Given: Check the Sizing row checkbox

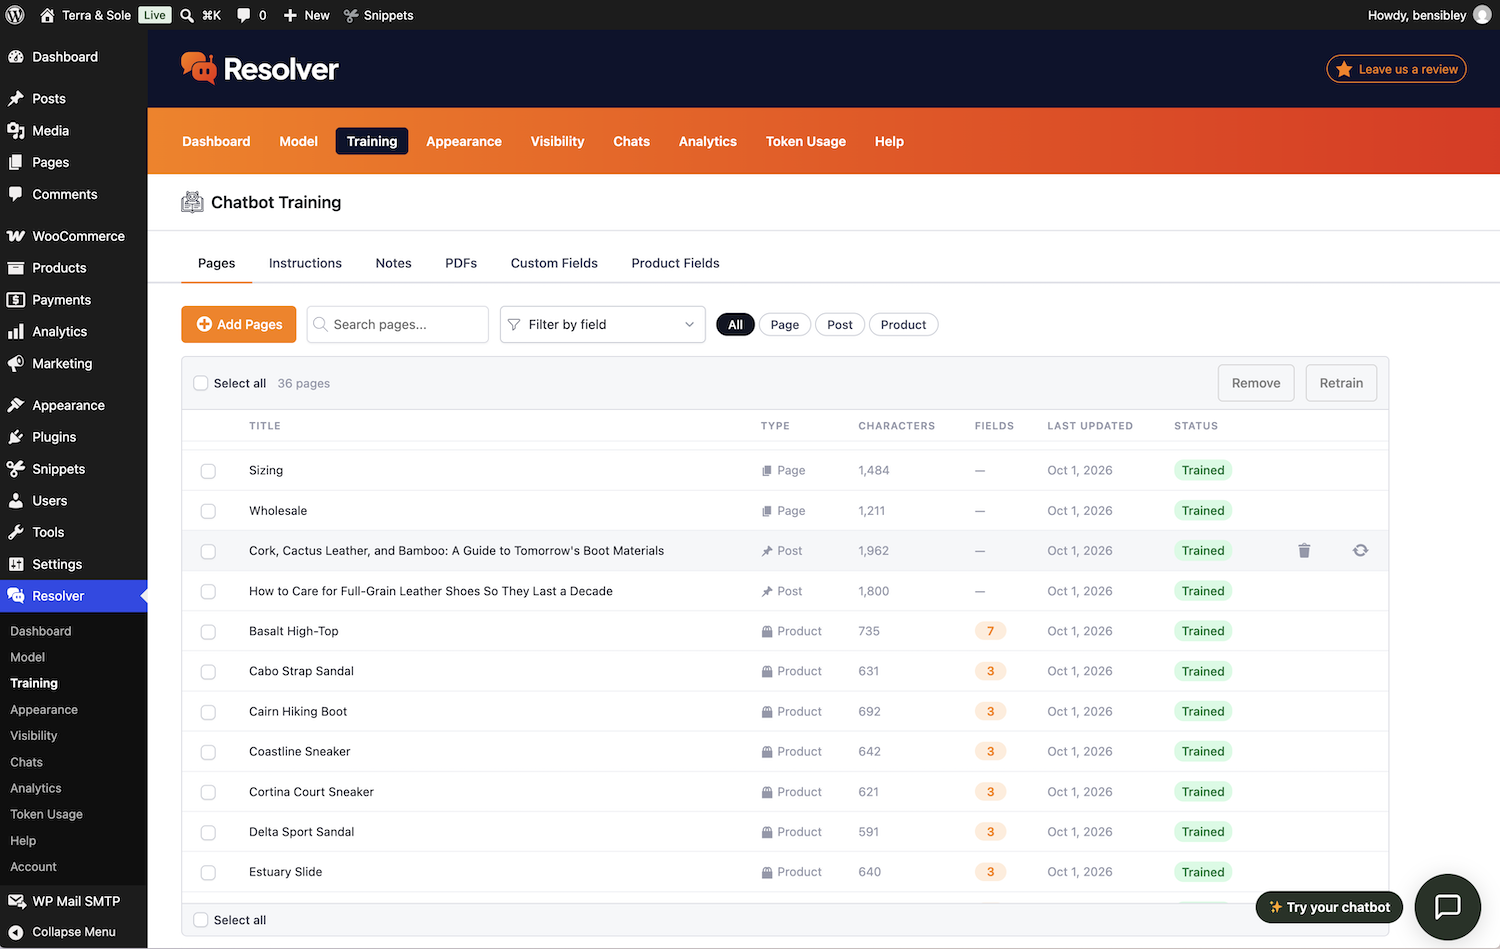Looking at the screenshot, I should [208, 471].
